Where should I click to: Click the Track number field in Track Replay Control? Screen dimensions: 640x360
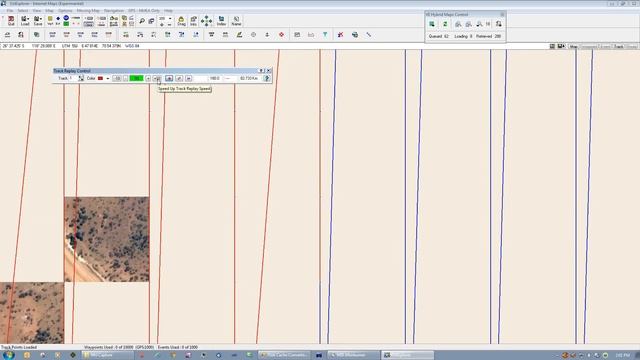click(x=73, y=78)
